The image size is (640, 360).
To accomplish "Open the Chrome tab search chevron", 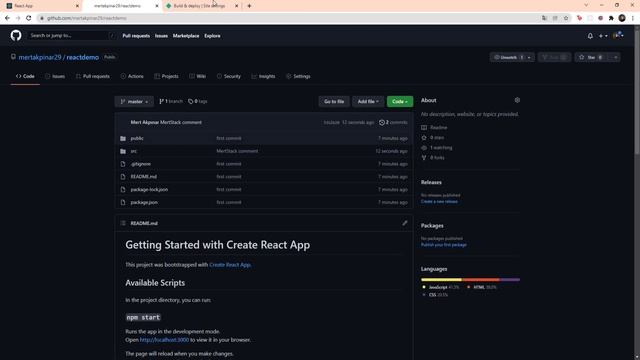I will (x=586, y=5).
